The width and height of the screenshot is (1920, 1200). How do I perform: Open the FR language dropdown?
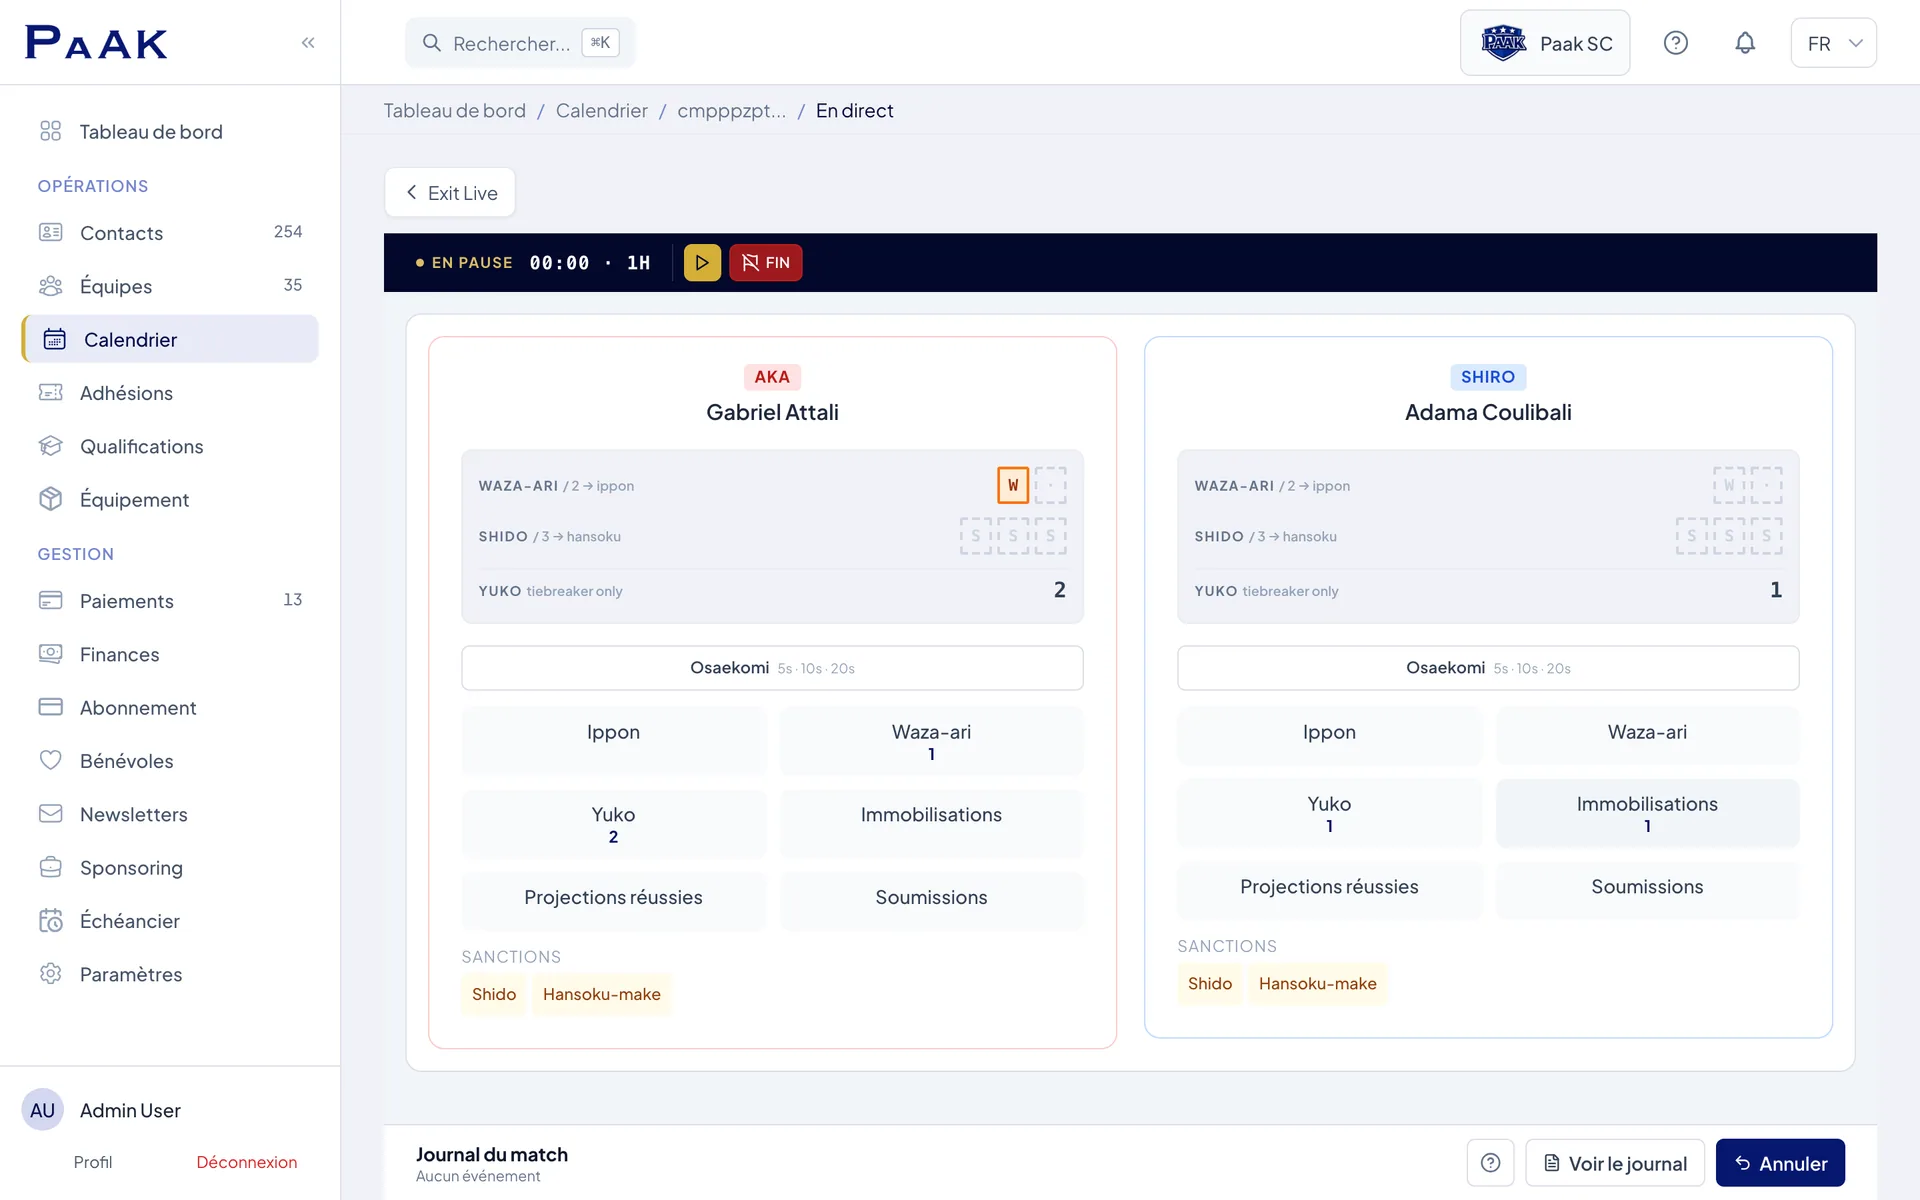(x=1833, y=43)
